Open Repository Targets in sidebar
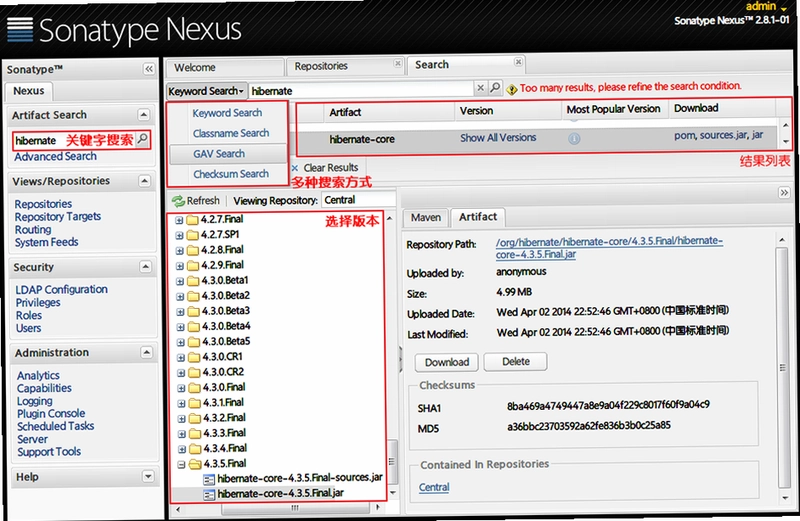Image resolution: width=800 pixels, height=521 pixels. click(x=58, y=217)
